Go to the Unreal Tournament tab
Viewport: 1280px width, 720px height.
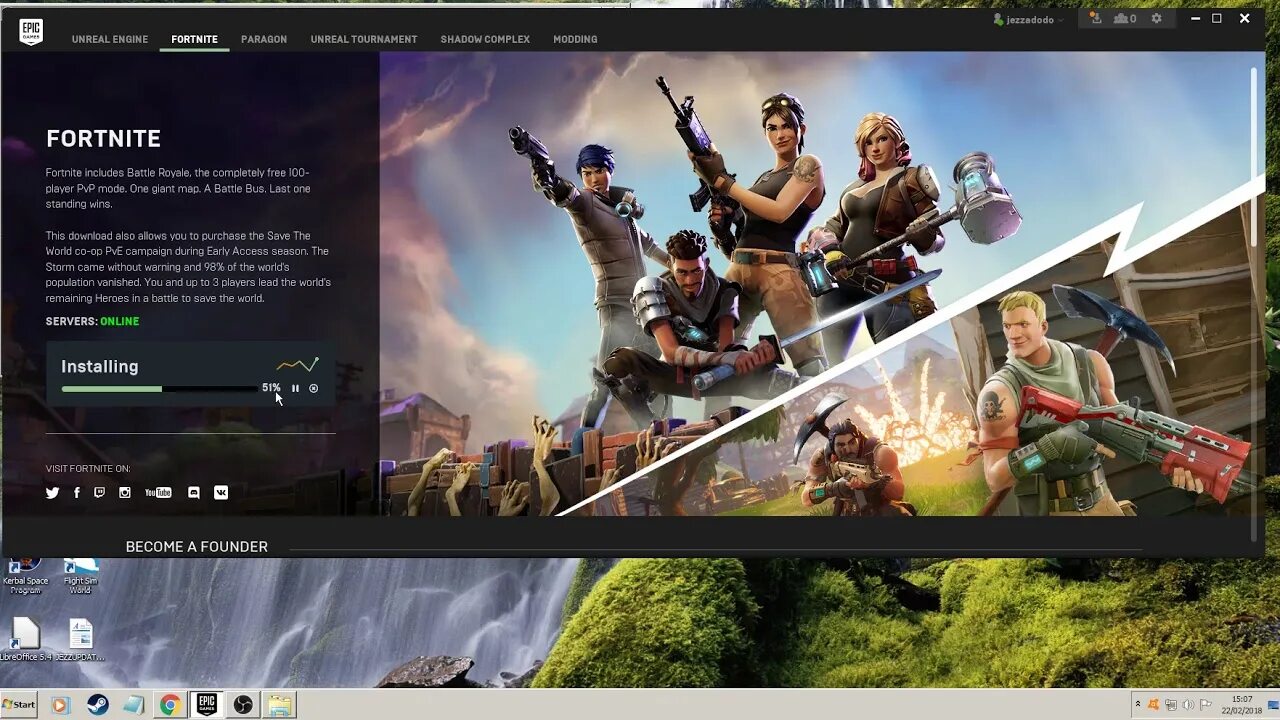tap(364, 39)
